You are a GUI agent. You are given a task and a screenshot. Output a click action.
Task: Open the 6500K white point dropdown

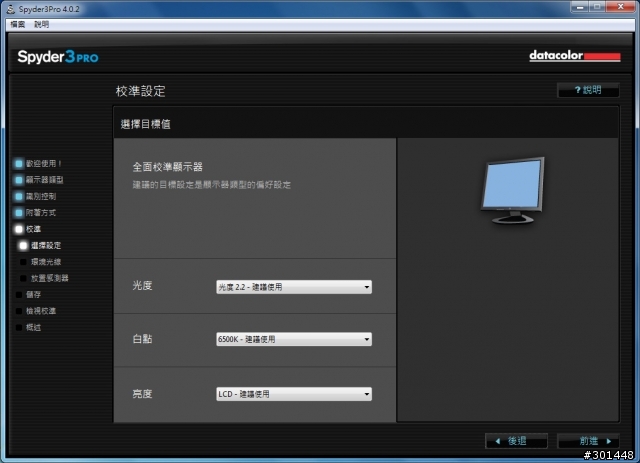294,339
